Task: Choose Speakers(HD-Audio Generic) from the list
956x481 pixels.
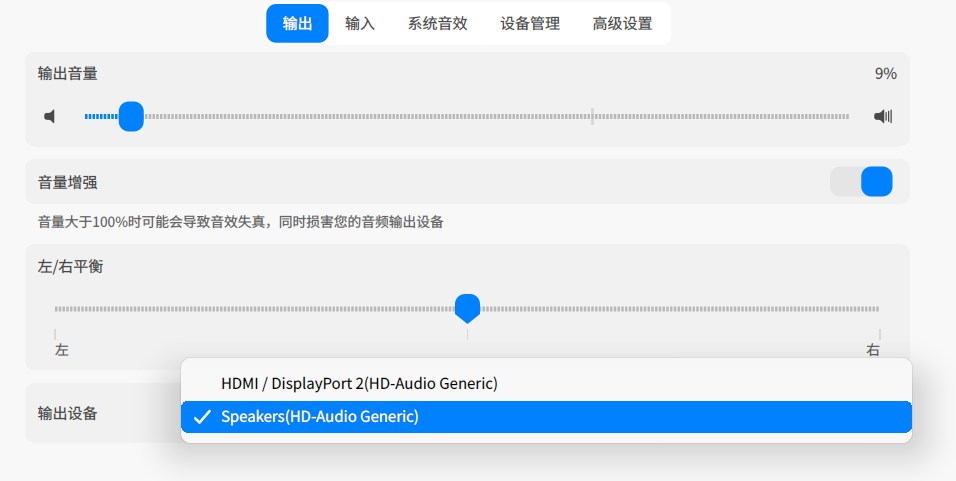Action: coord(320,417)
